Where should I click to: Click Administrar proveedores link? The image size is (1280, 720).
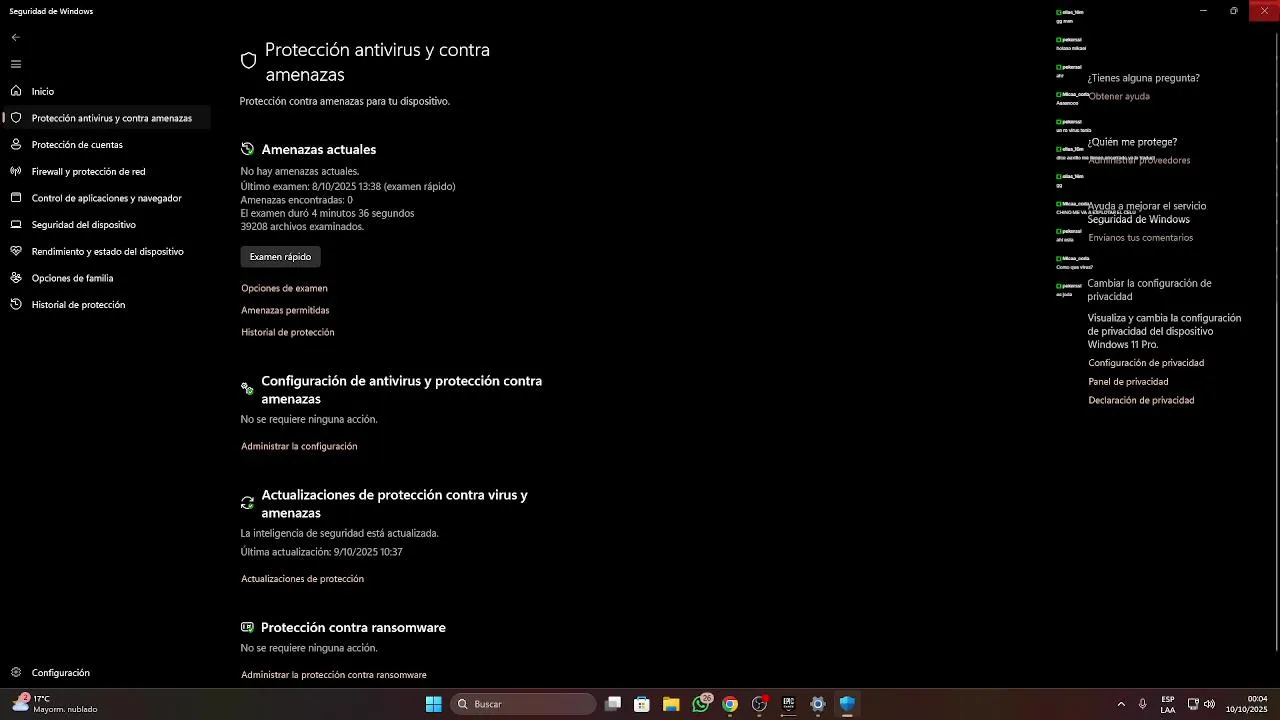(1139, 160)
